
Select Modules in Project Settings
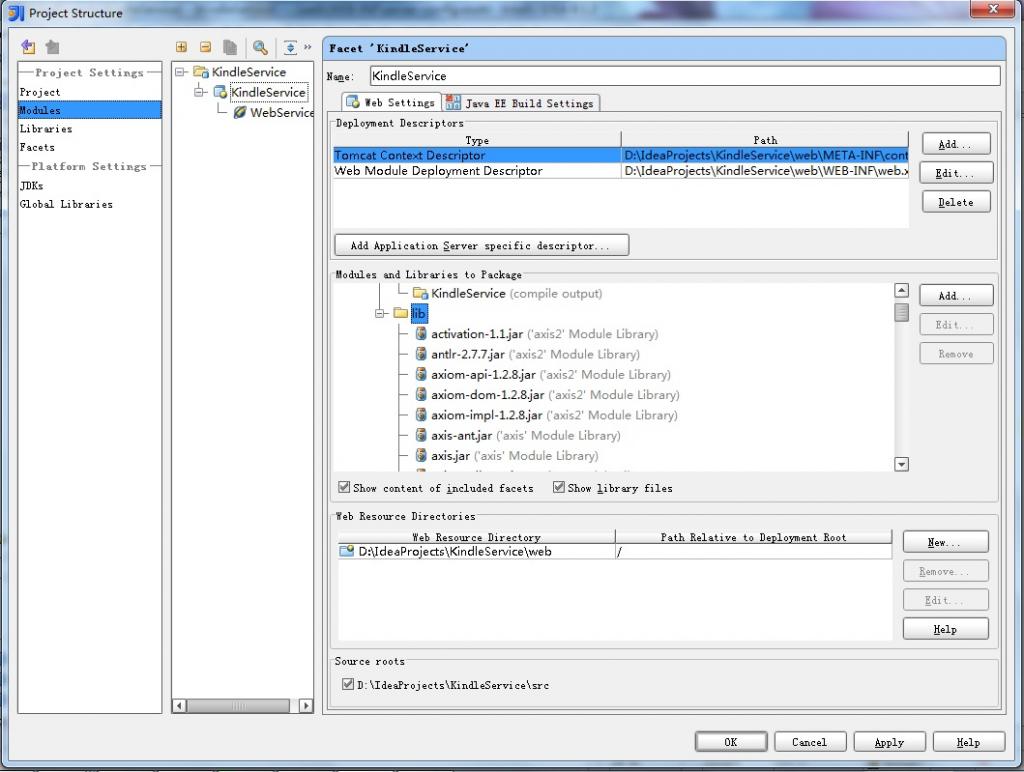point(89,110)
